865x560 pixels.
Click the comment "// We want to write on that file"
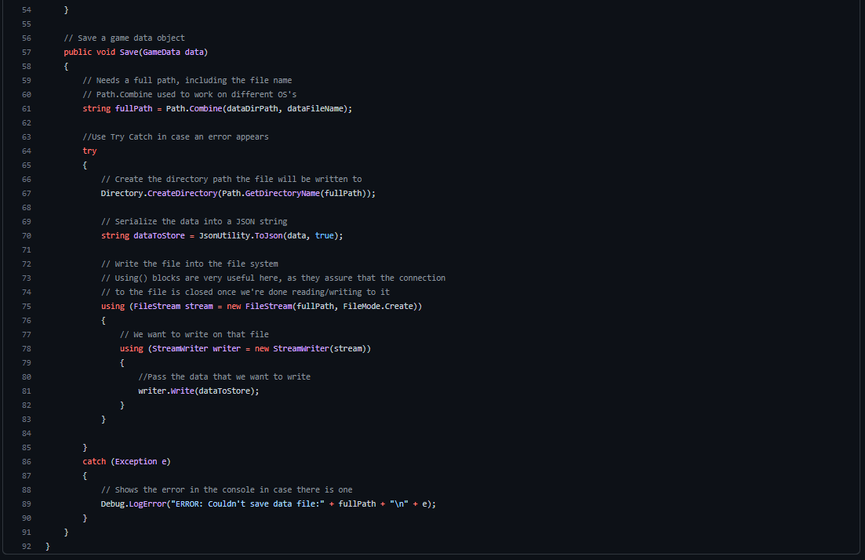194,335
